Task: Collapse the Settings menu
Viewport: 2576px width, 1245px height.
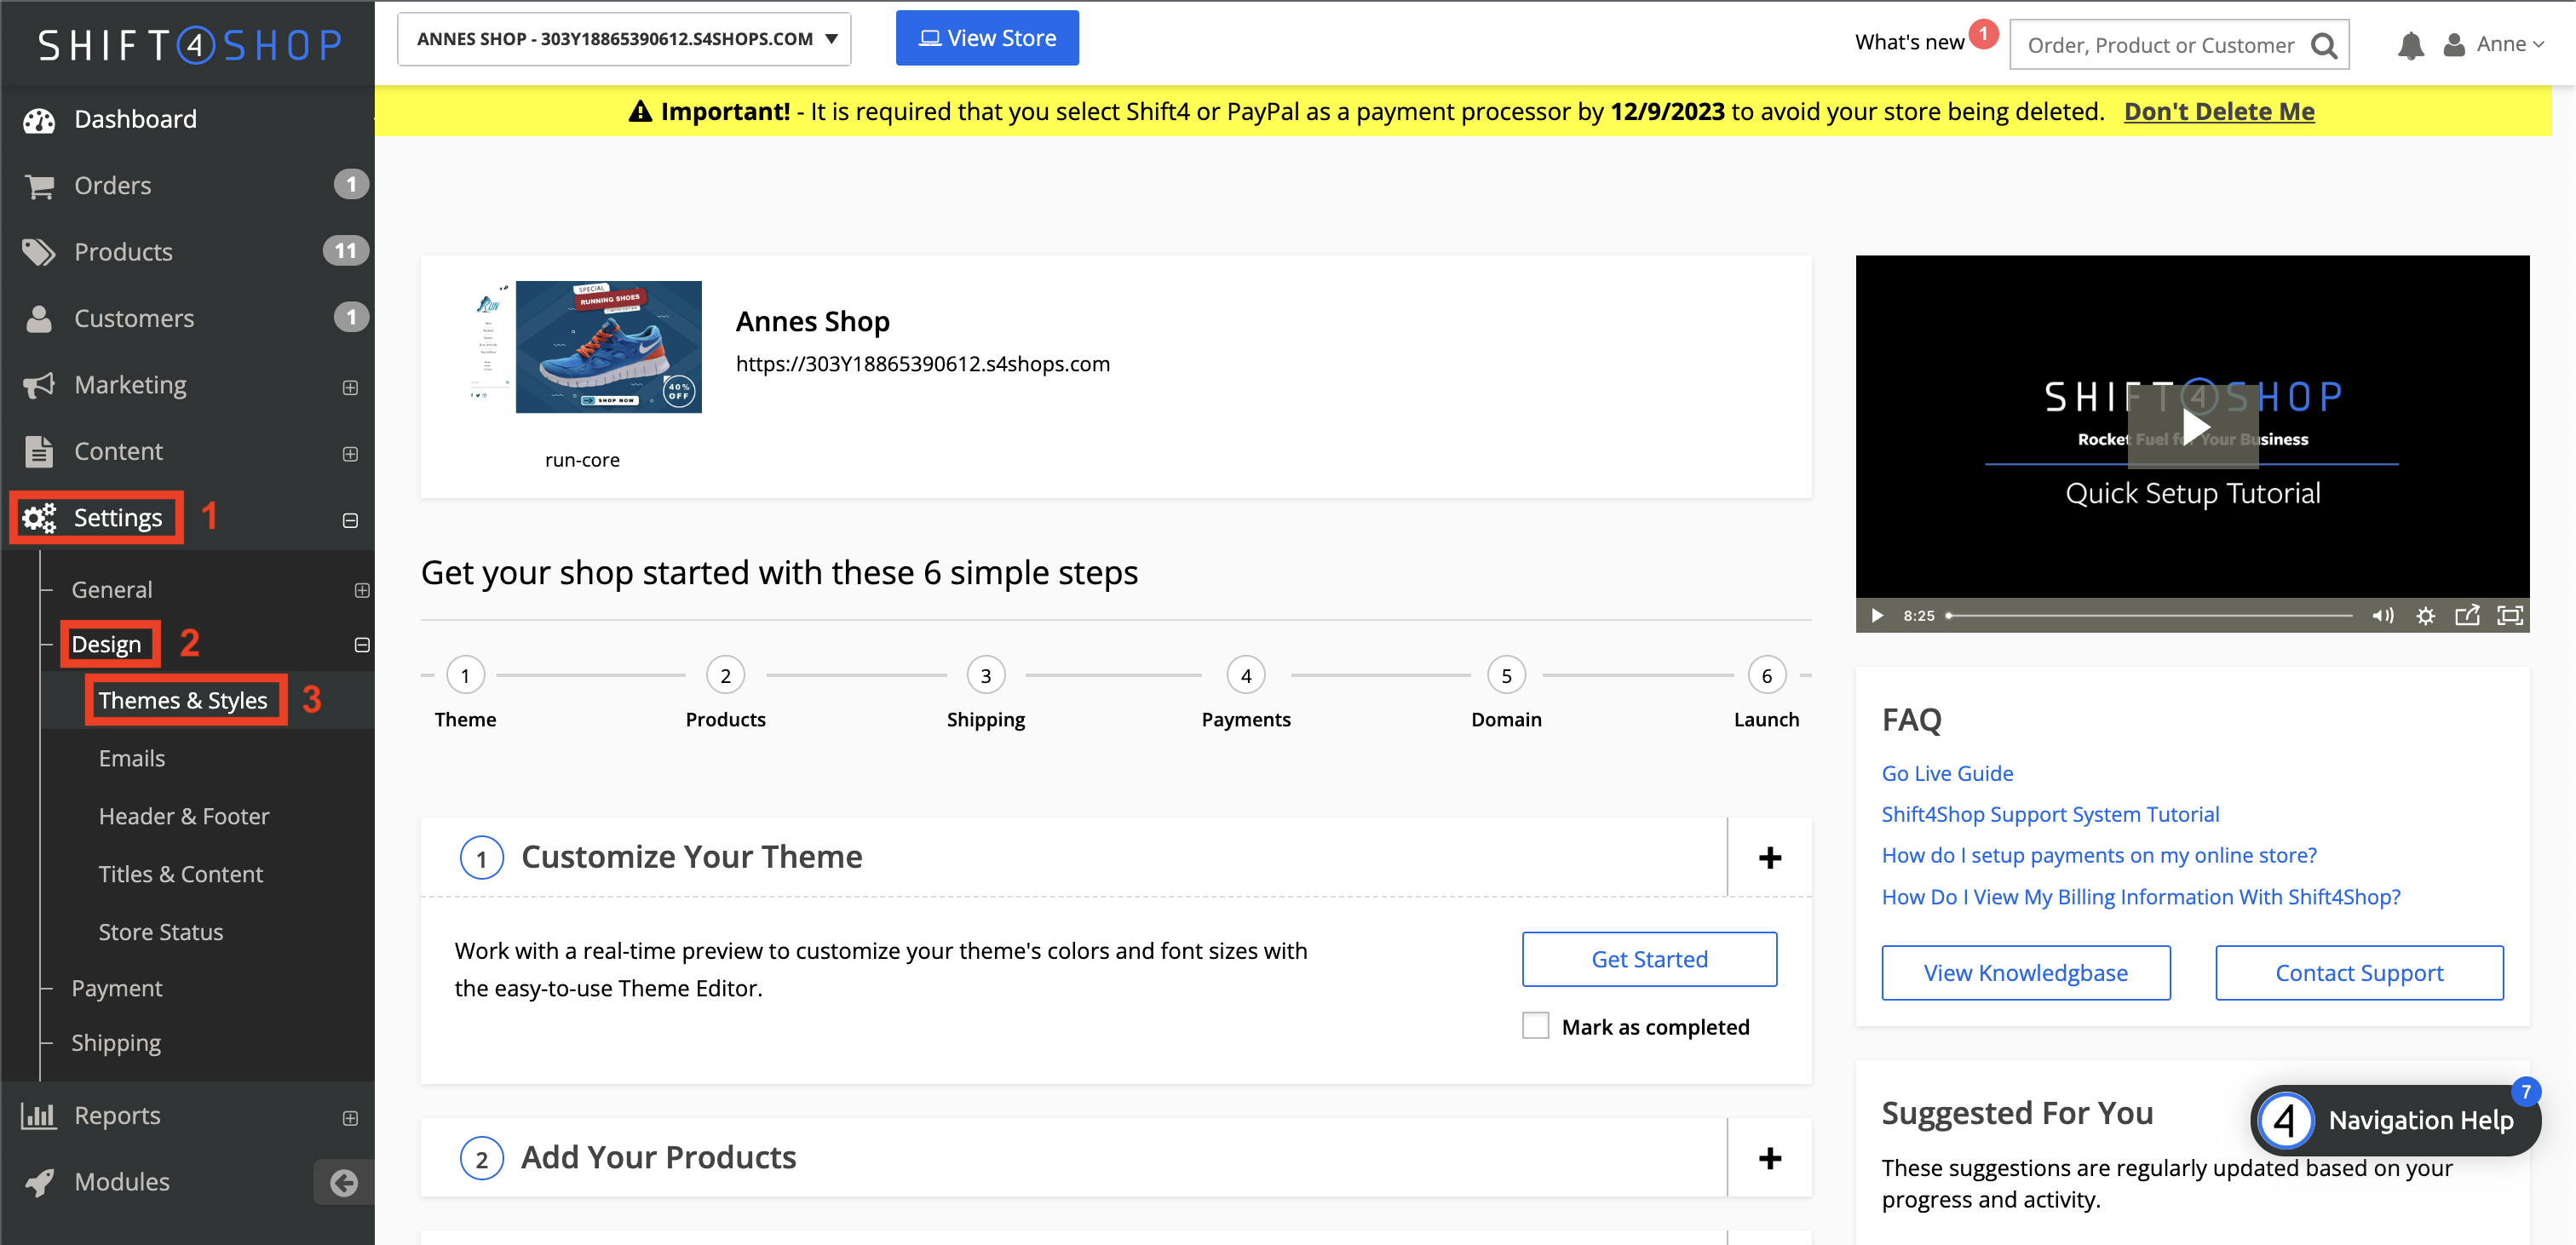Action: coord(350,520)
